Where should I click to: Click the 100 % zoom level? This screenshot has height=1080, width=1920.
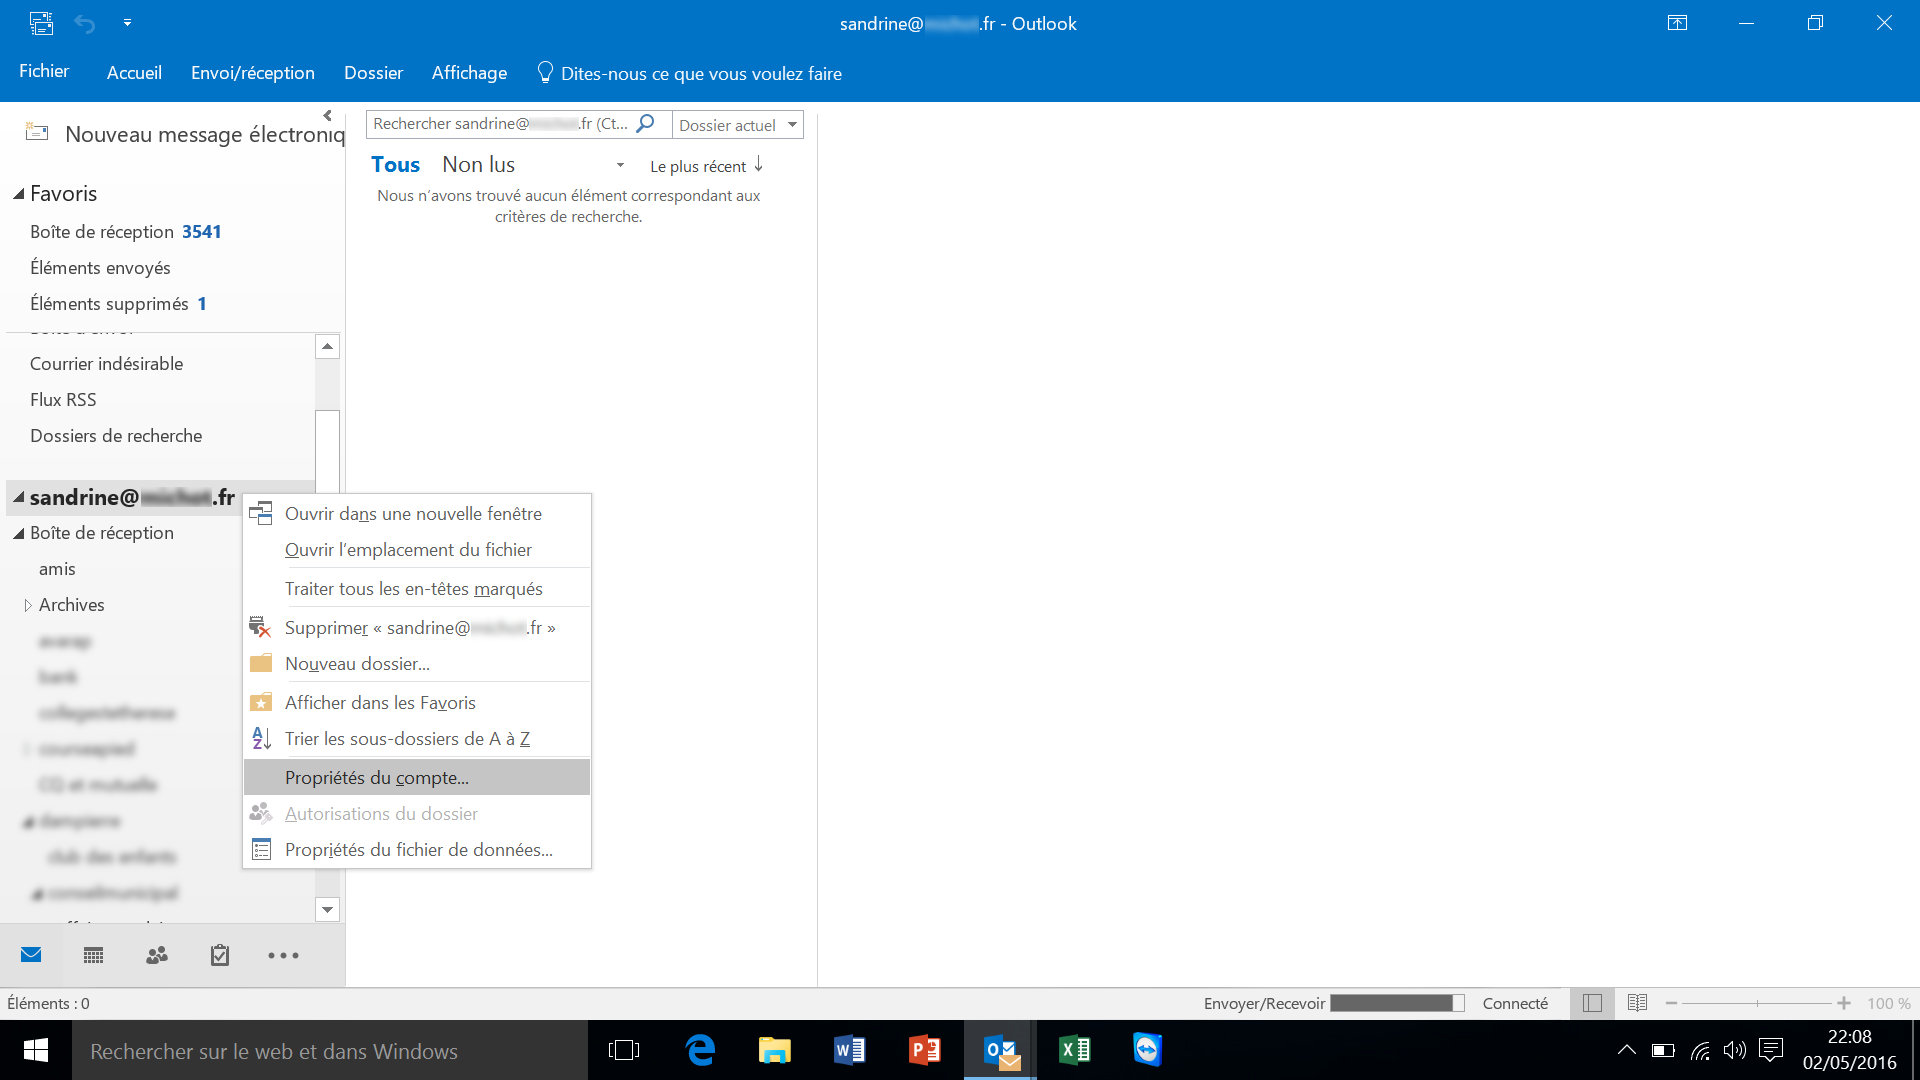tap(1888, 1003)
